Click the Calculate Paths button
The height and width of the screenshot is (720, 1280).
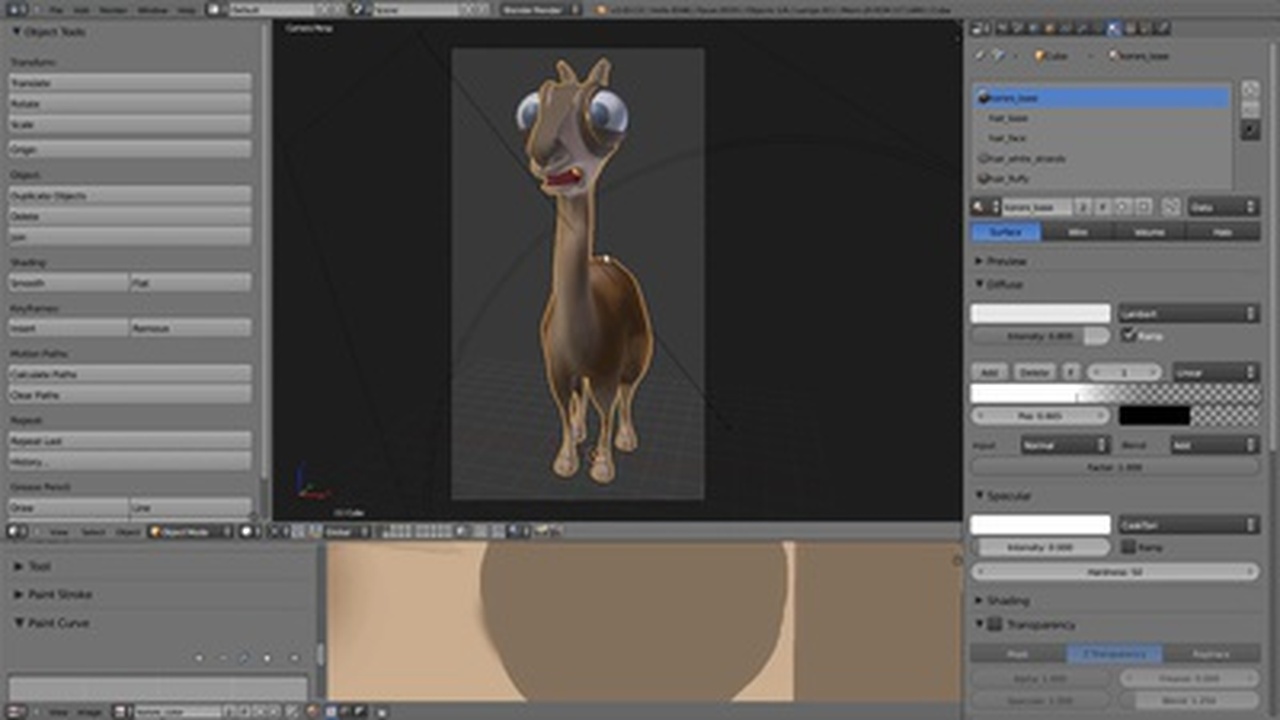[x=130, y=374]
